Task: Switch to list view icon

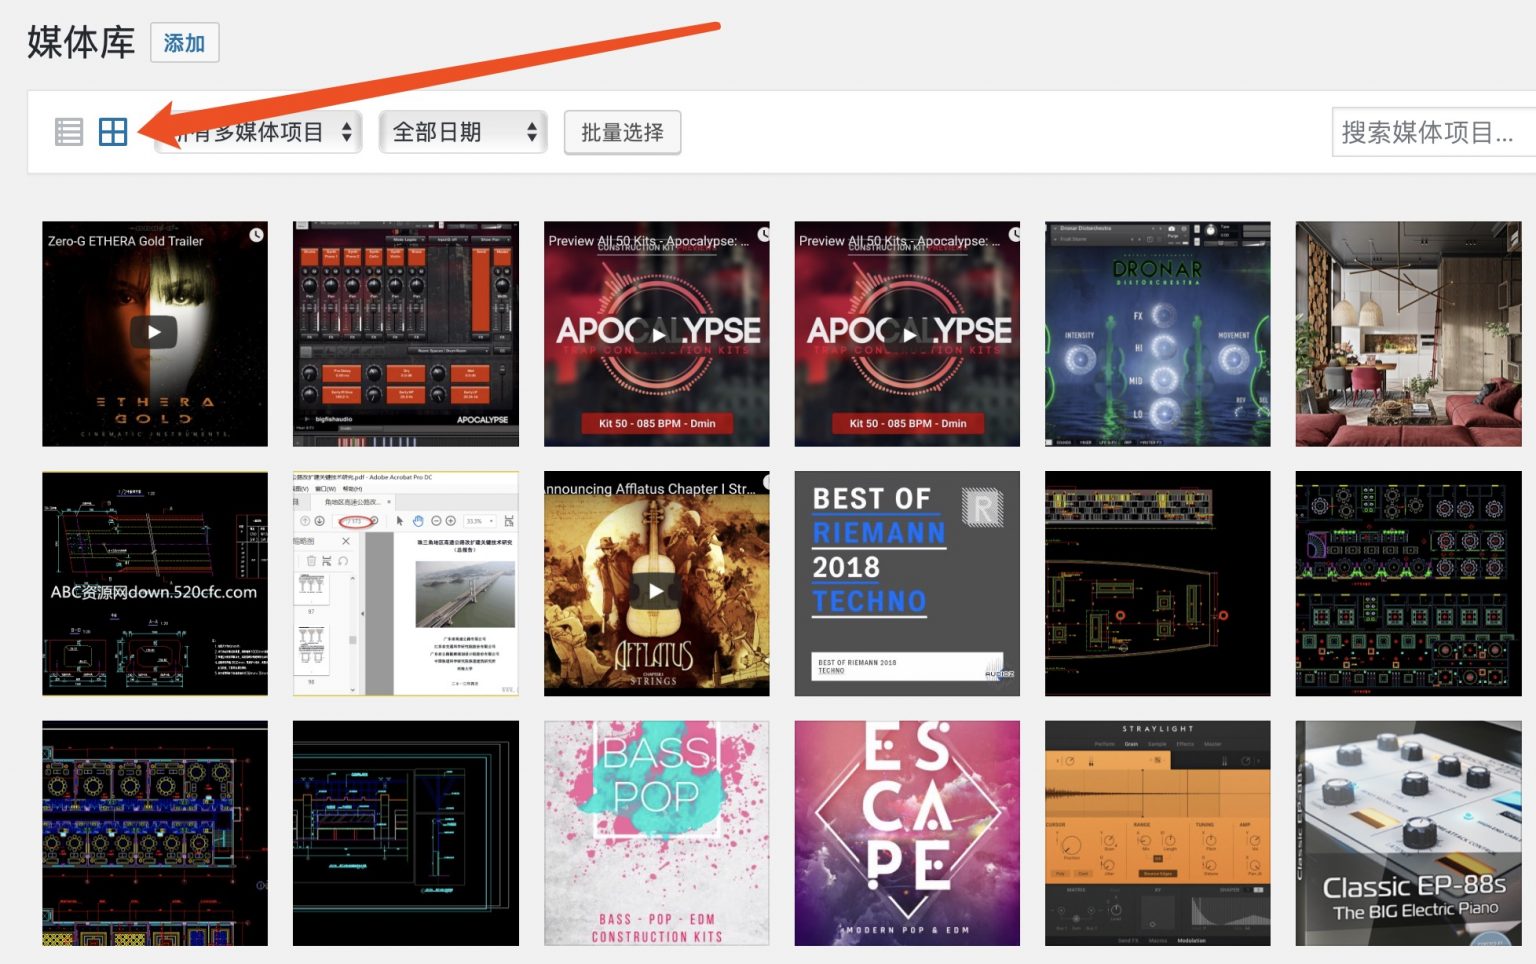Action: [68, 132]
